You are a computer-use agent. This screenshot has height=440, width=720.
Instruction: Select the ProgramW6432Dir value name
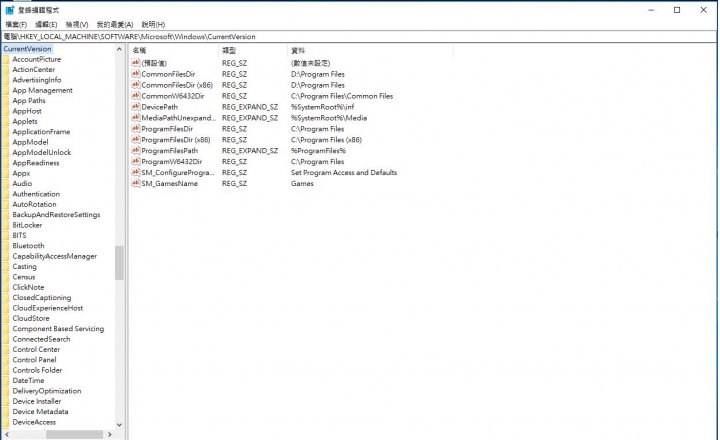tap(172, 162)
